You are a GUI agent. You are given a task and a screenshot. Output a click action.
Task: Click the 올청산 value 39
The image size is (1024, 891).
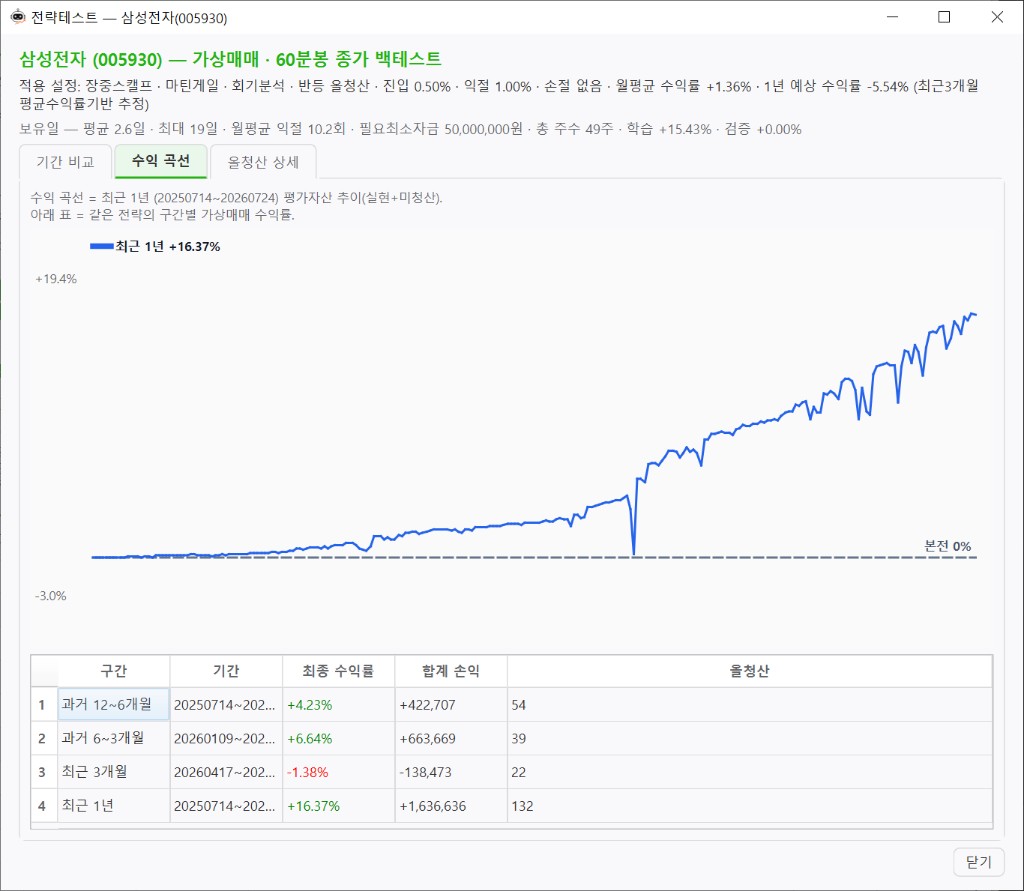pos(750,739)
